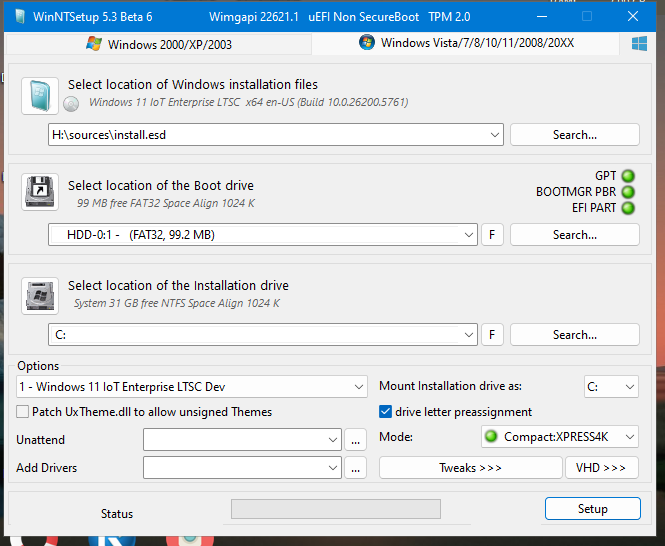
Task: Click the blue Windows logo icon beside the tabs
Action: [639, 43]
